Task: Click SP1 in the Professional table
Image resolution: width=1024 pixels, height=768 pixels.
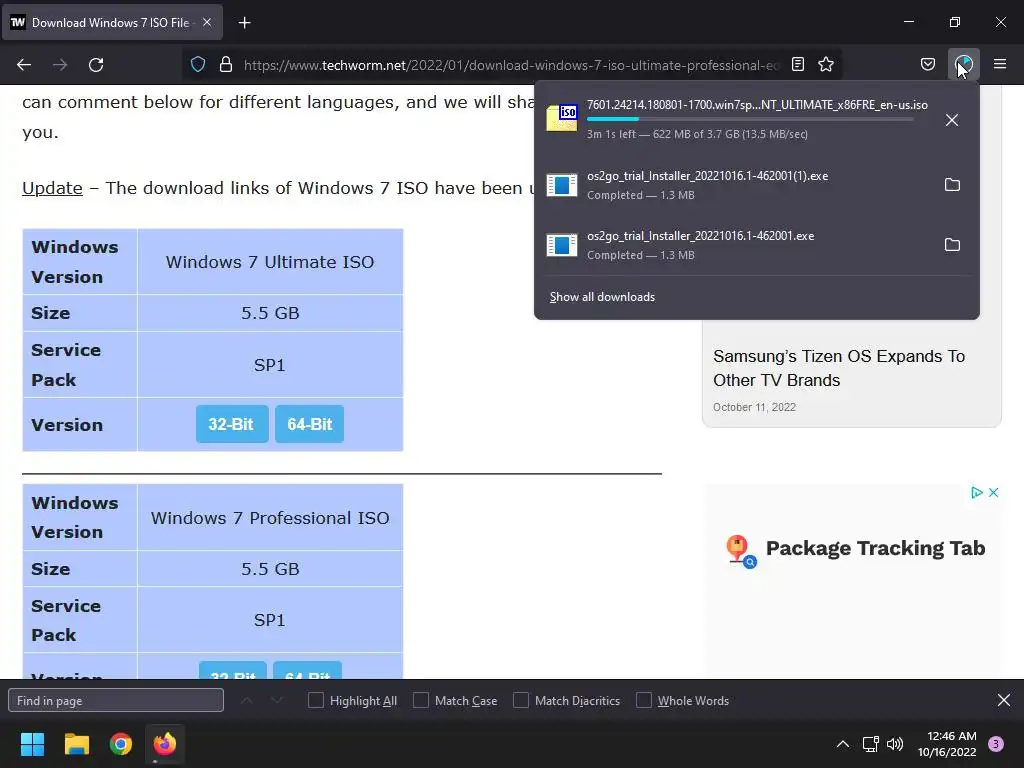Action: pos(270,620)
